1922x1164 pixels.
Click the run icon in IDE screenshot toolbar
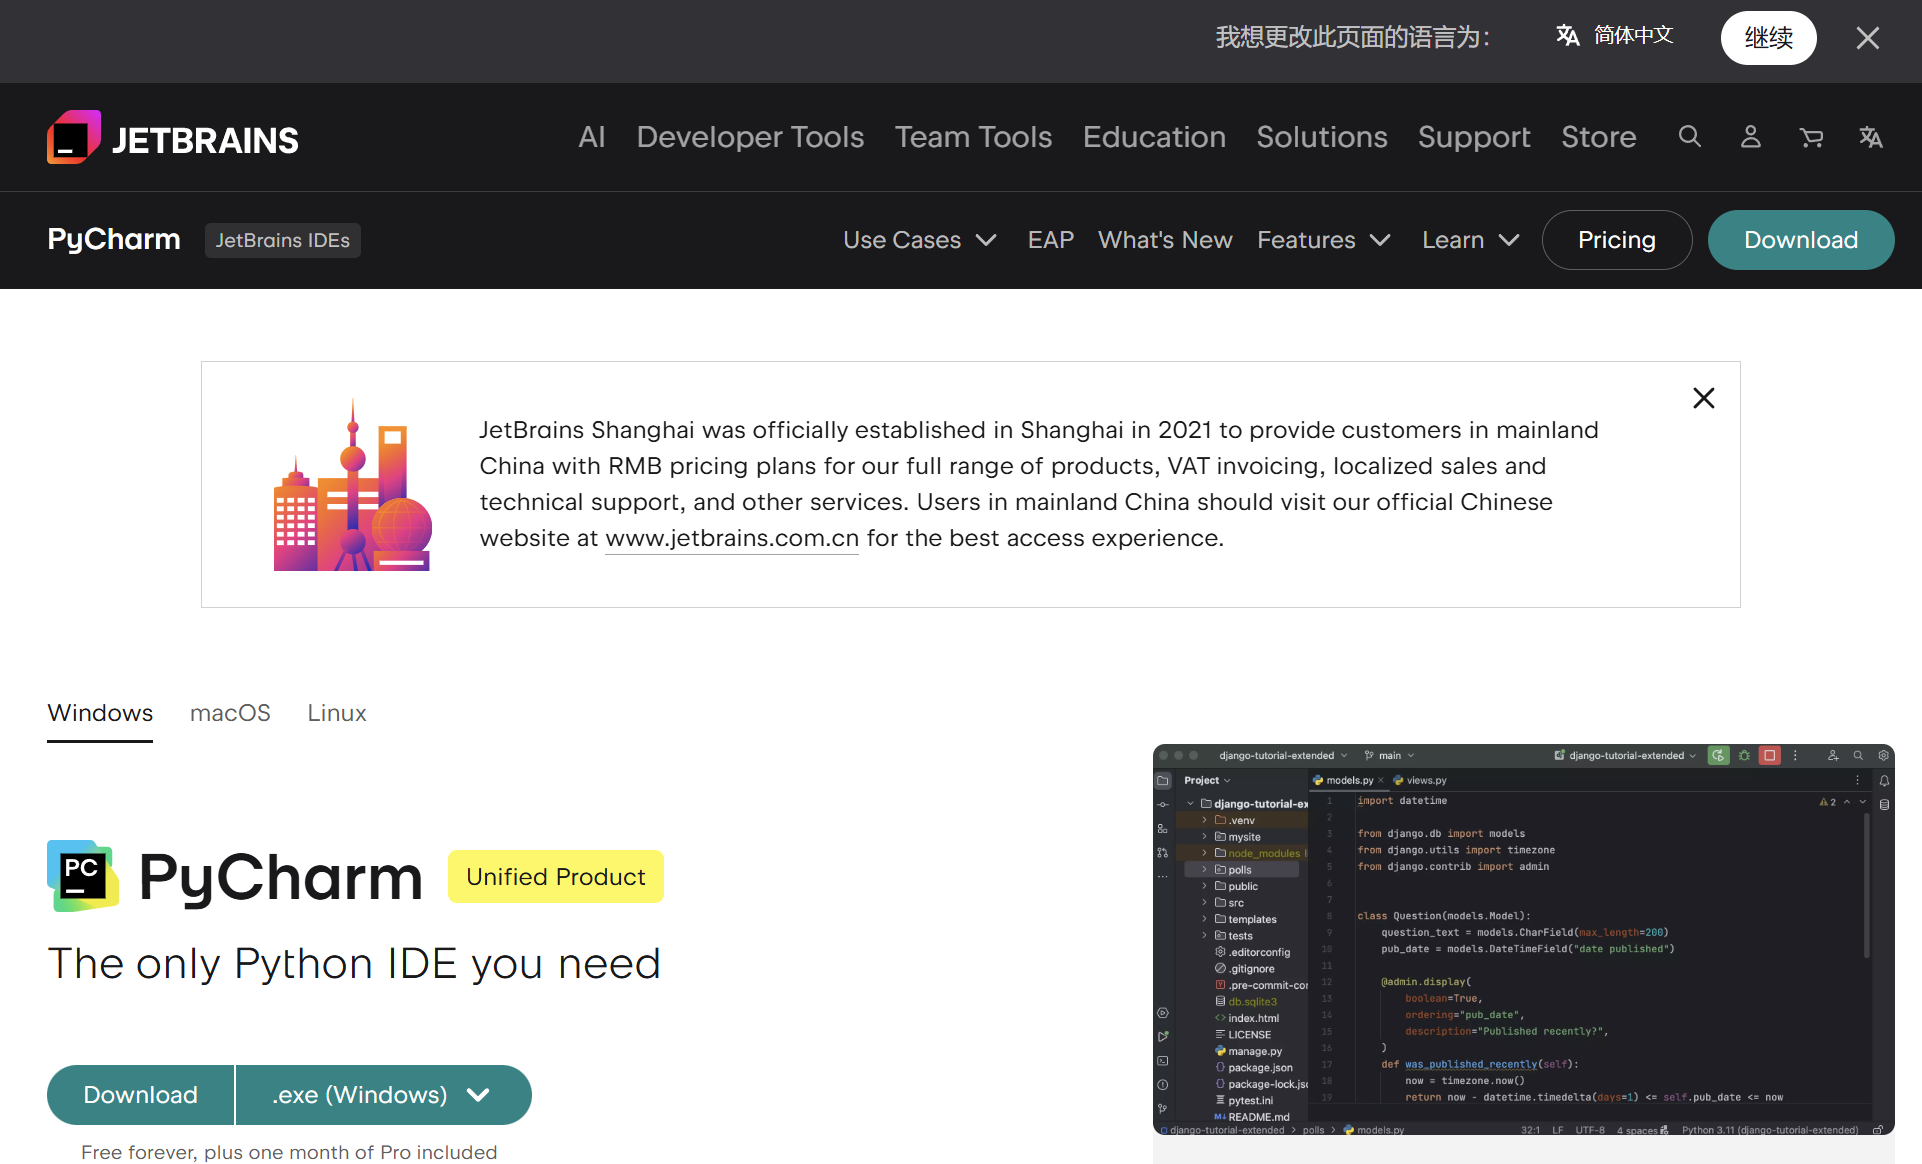tap(1718, 756)
